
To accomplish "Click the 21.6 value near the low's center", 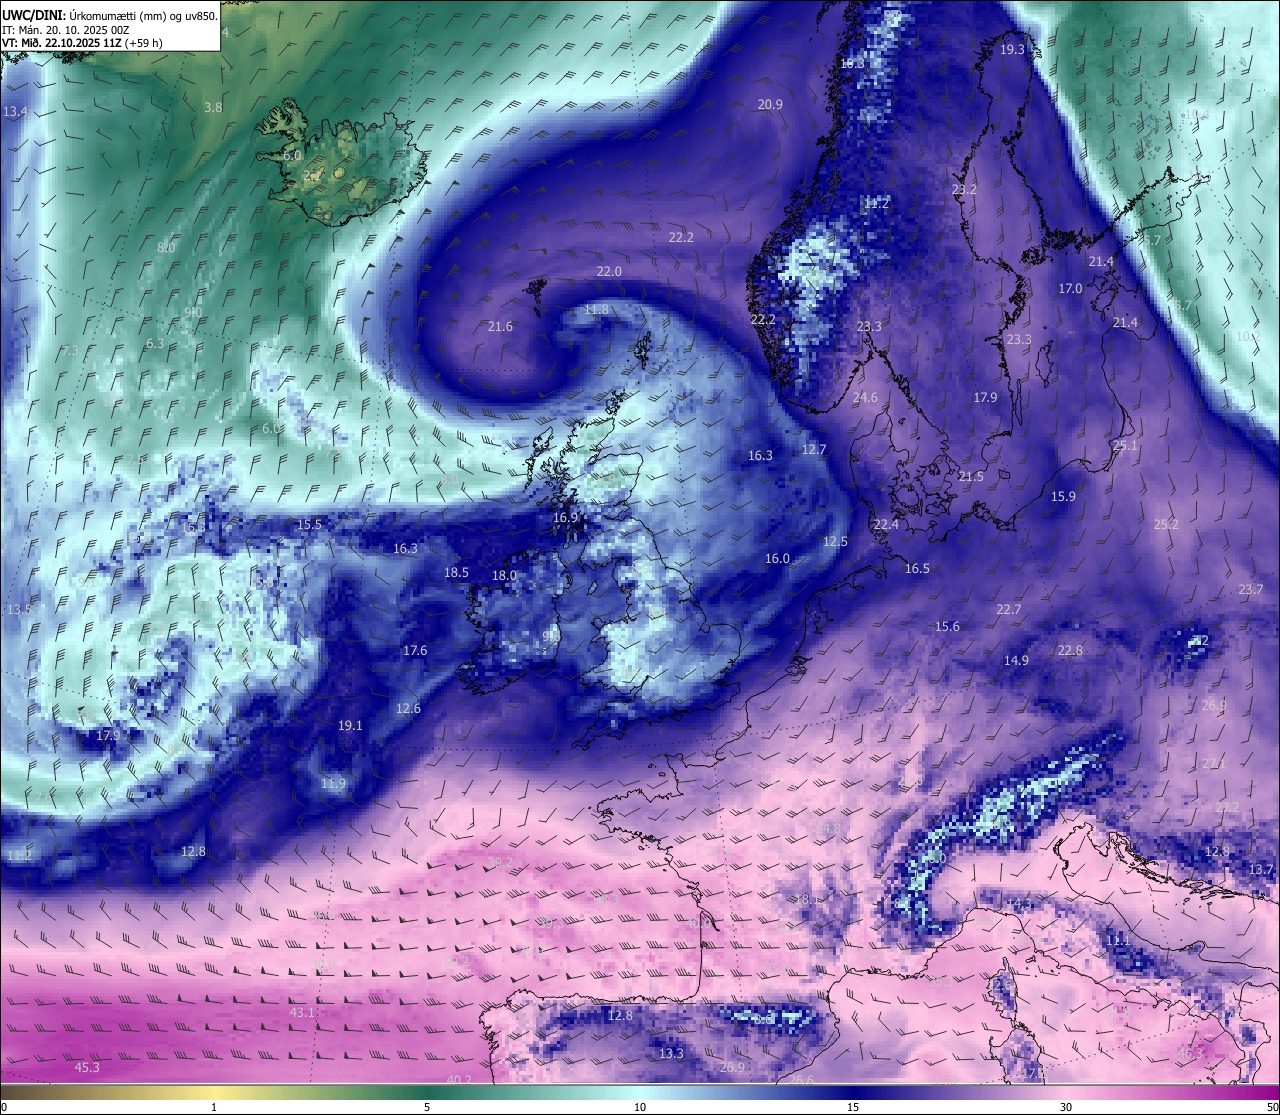I will pyautogui.click(x=500, y=326).
